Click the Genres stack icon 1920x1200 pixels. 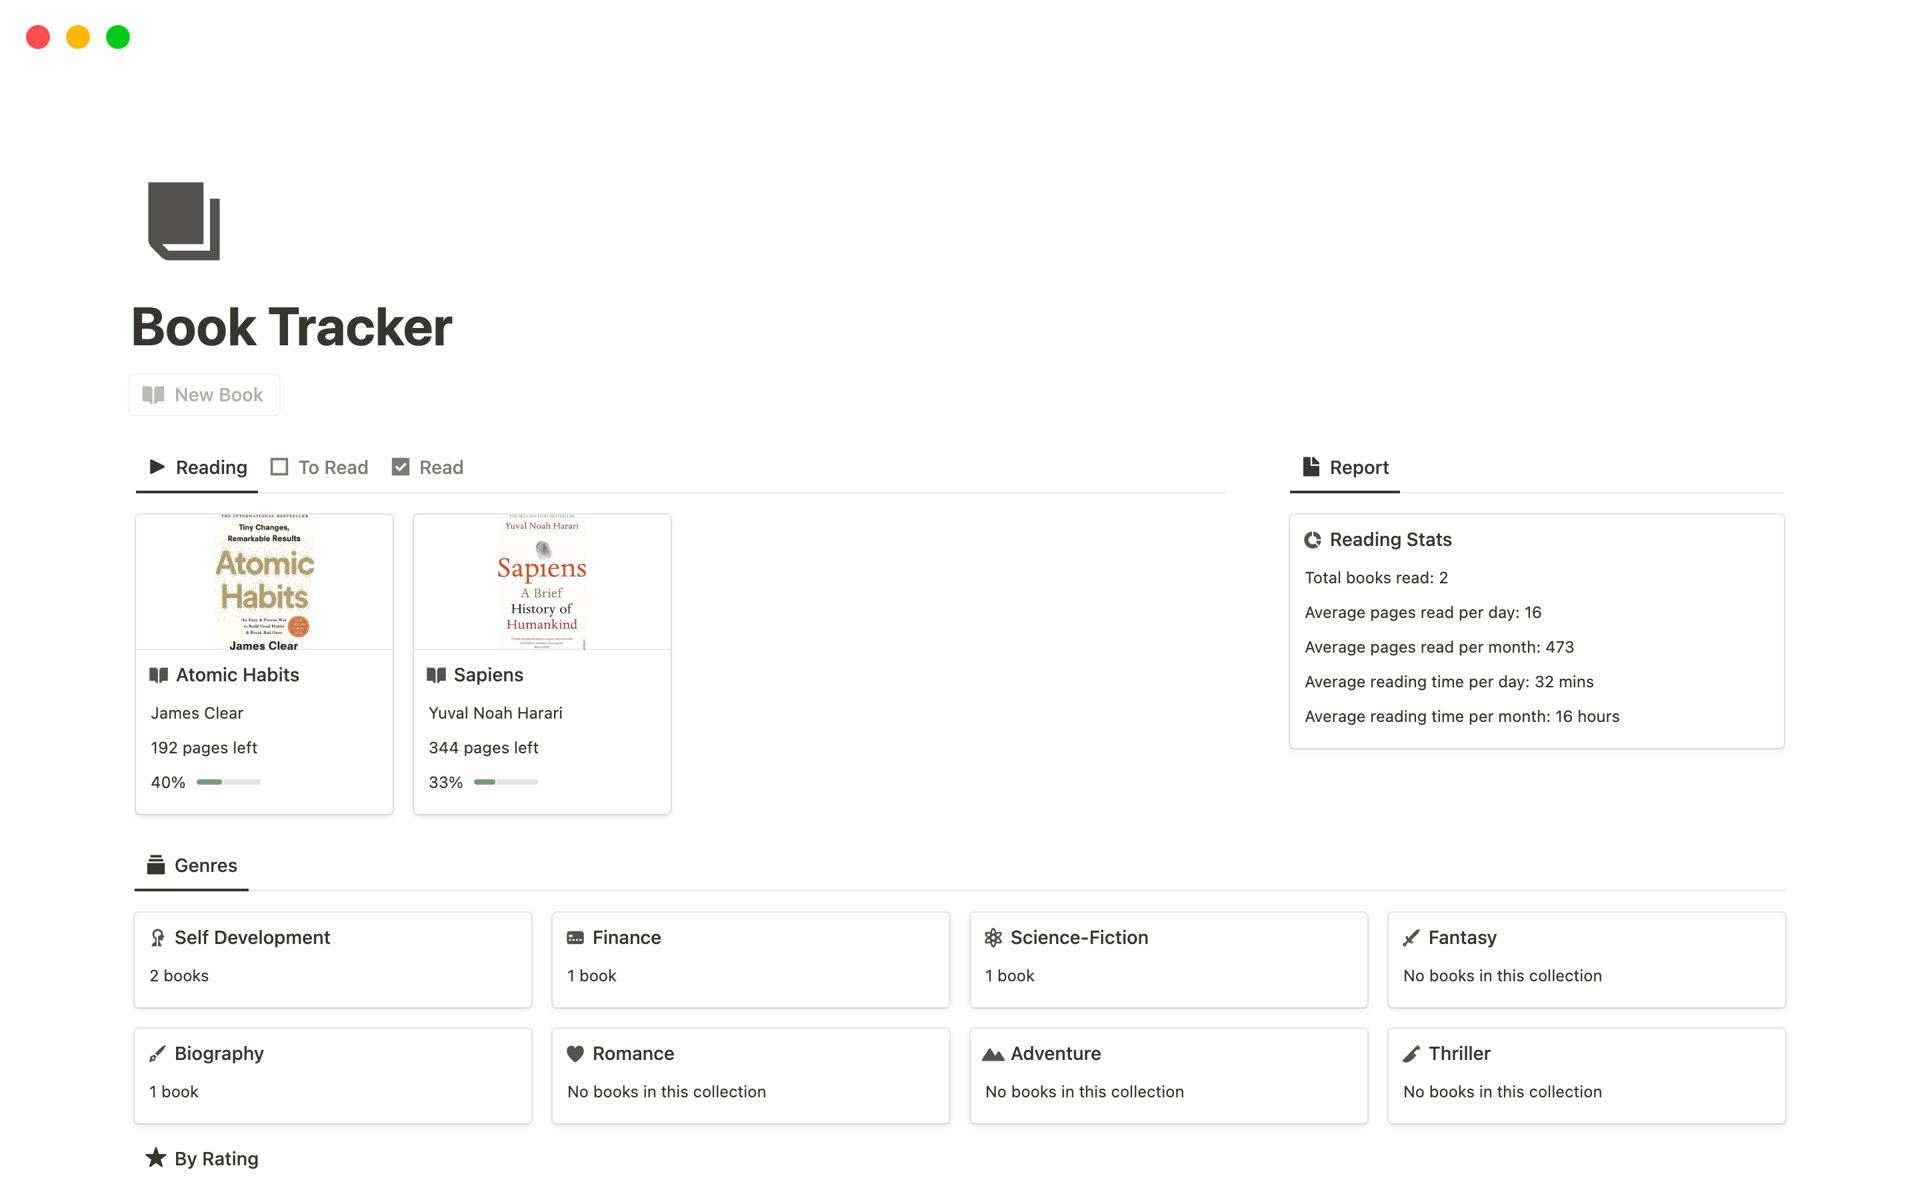click(x=155, y=864)
